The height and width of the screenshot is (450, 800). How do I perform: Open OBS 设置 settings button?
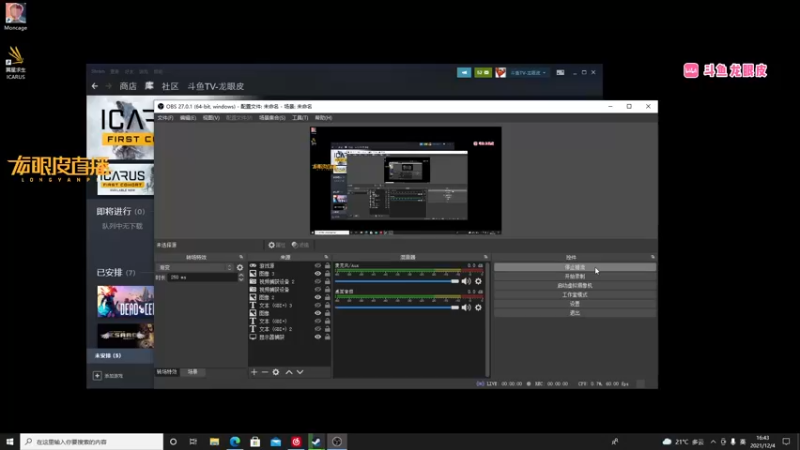(574, 304)
